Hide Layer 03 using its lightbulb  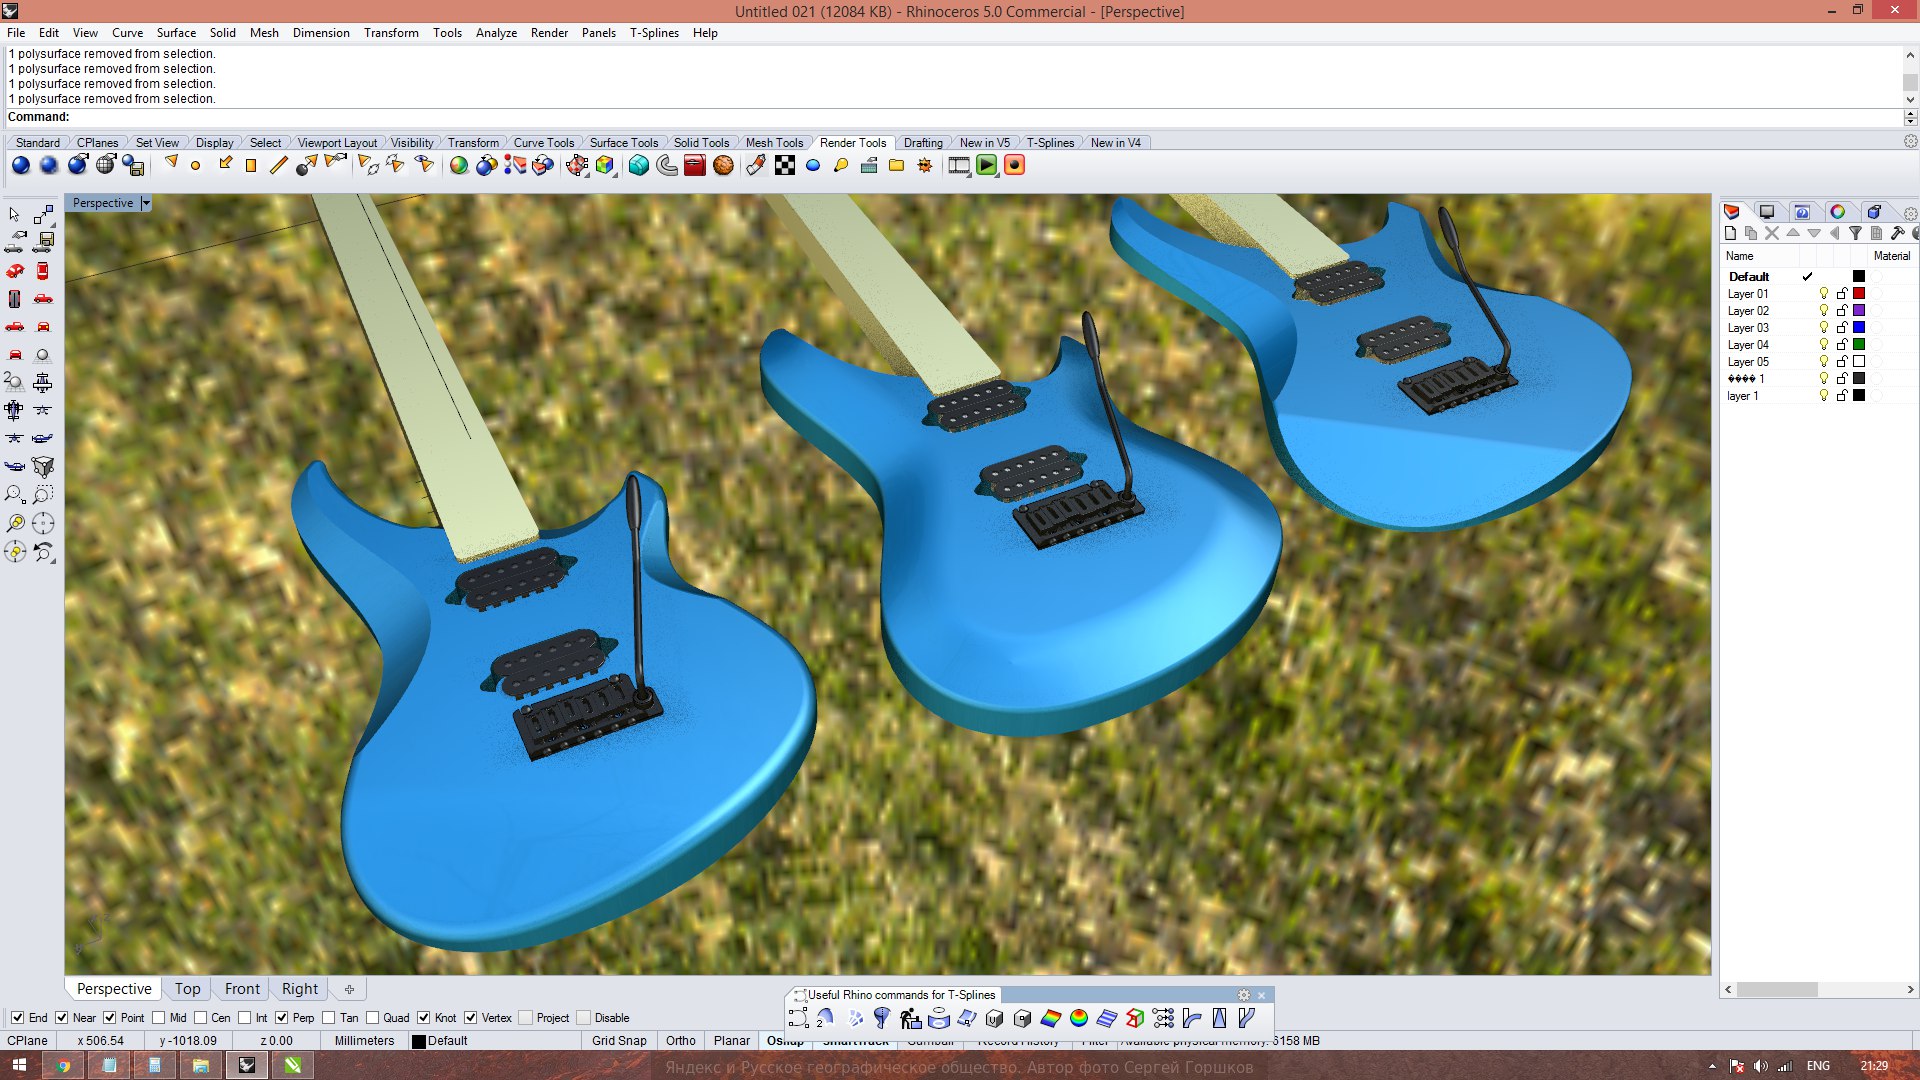coord(1823,328)
